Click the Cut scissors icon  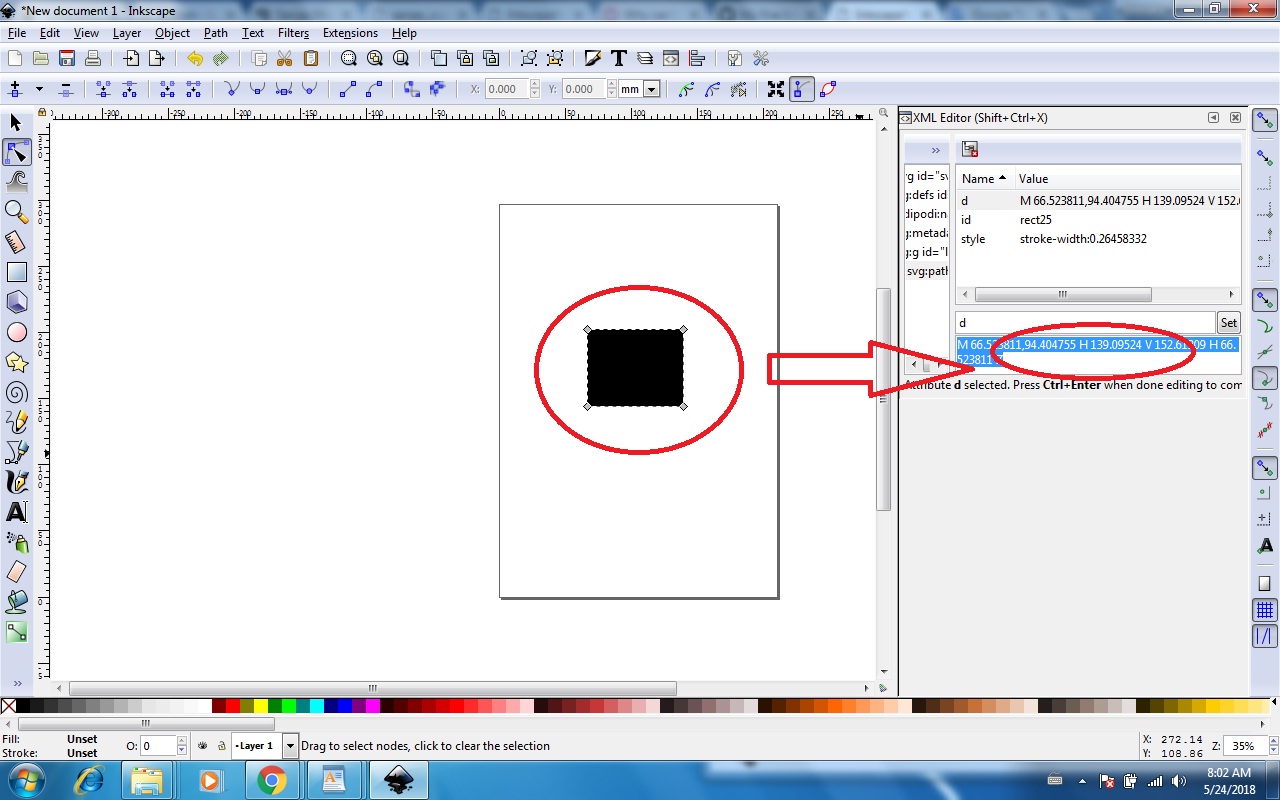(284, 58)
